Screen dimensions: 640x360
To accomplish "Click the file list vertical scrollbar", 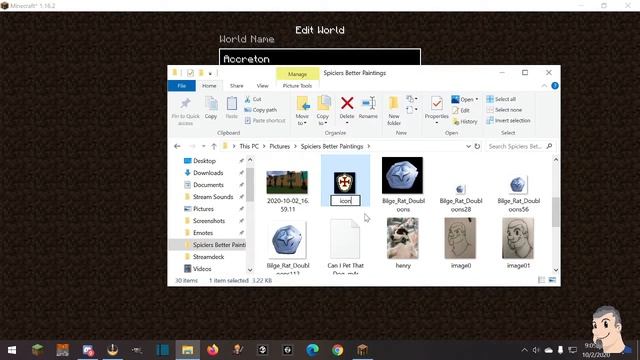I will [x=556, y=212].
